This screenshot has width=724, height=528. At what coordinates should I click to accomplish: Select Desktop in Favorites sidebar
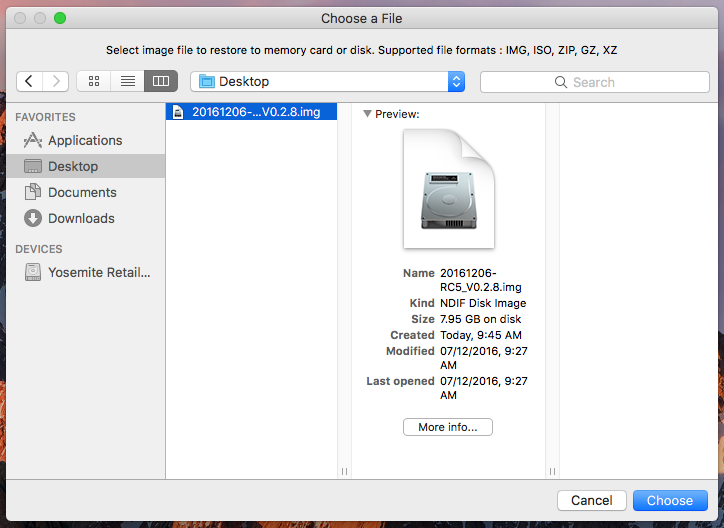[73, 167]
